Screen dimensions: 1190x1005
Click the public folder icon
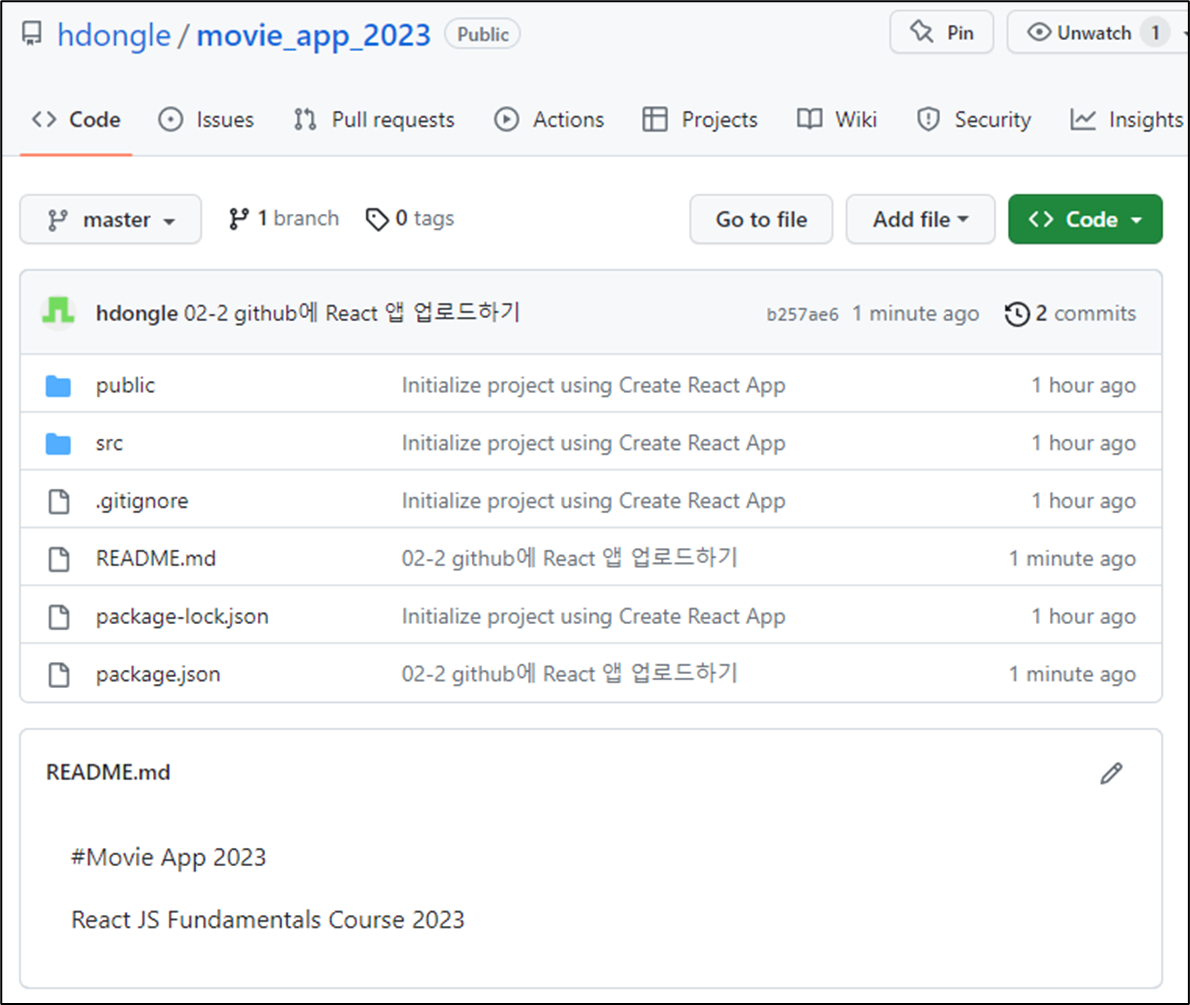click(58, 386)
